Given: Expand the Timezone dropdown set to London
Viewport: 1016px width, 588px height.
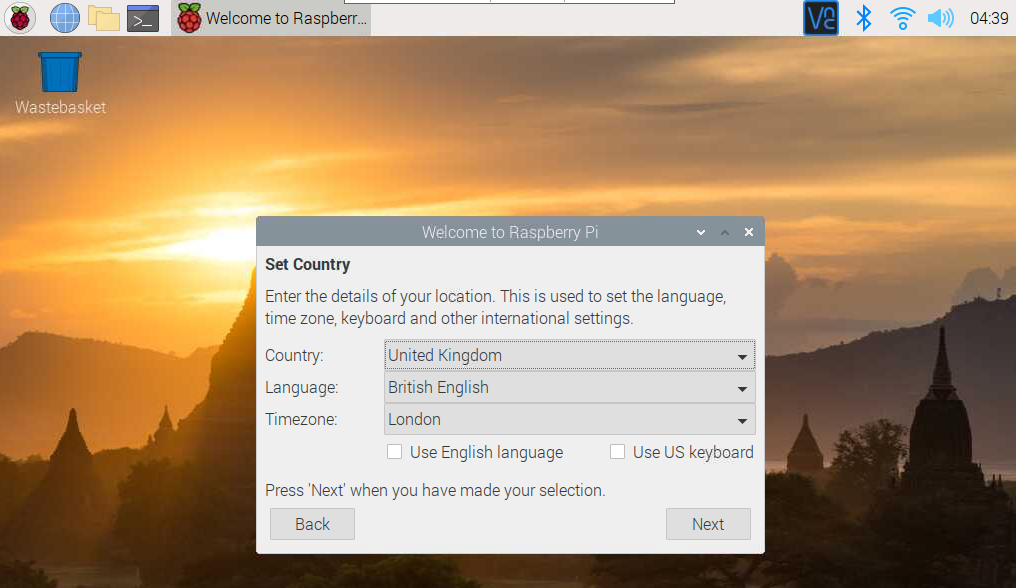Looking at the screenshot, I should coord(569,419).
